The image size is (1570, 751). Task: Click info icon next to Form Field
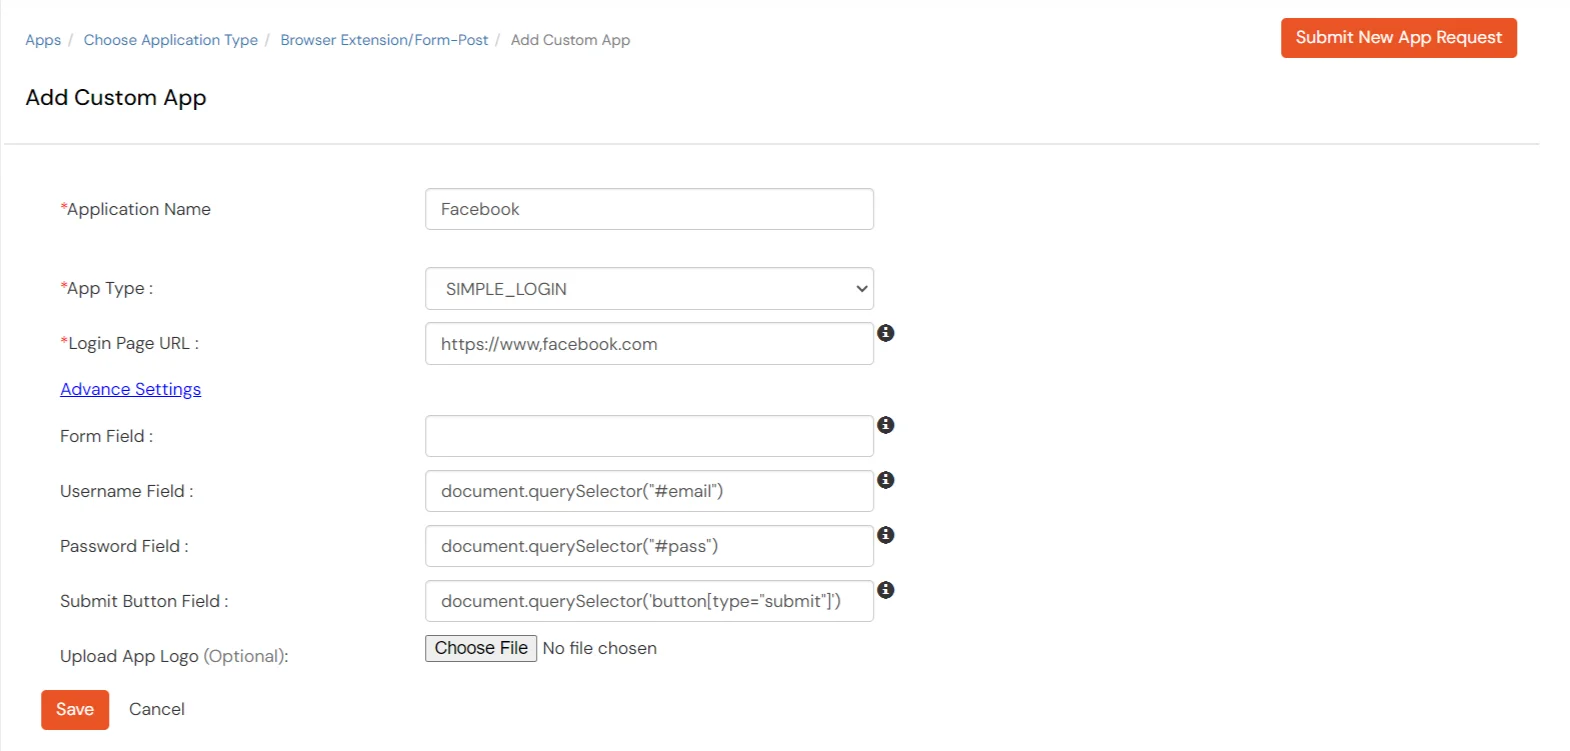click(885, 425)
